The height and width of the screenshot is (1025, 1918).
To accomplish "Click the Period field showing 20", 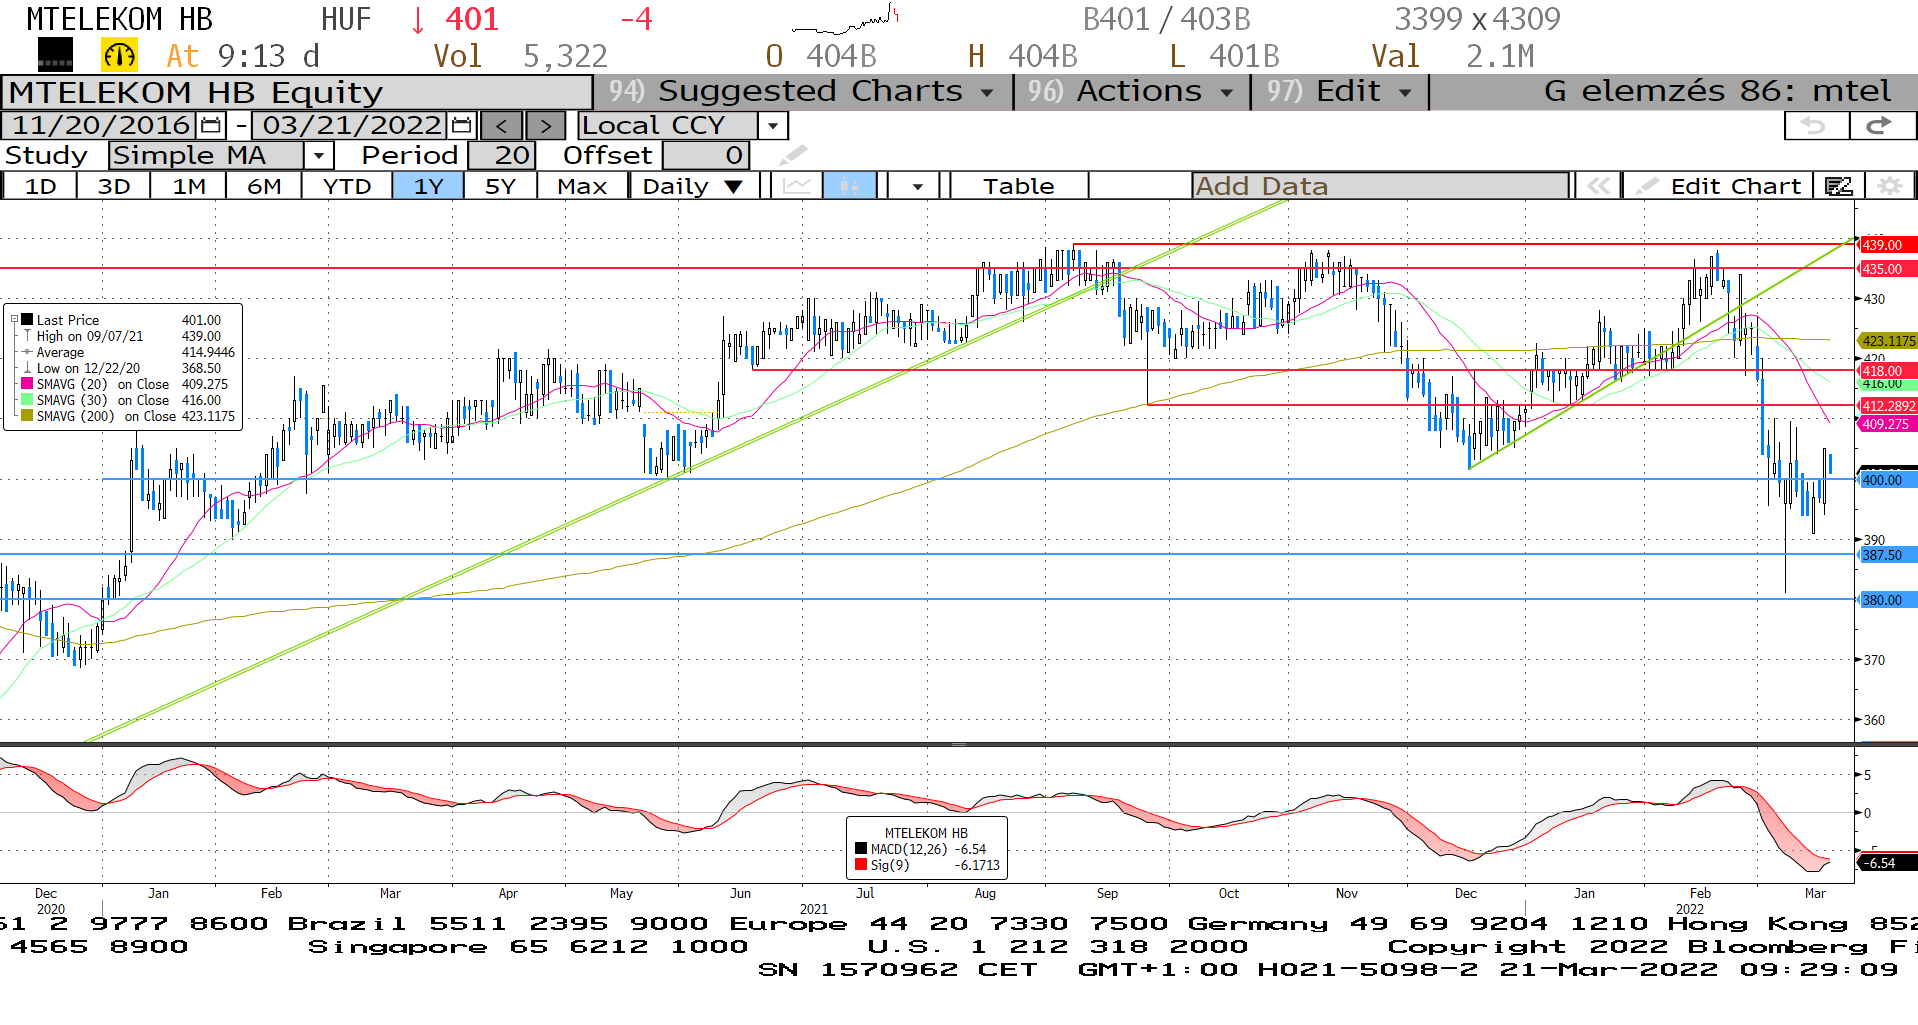I will pyautogui.click(x=502, y=155).
